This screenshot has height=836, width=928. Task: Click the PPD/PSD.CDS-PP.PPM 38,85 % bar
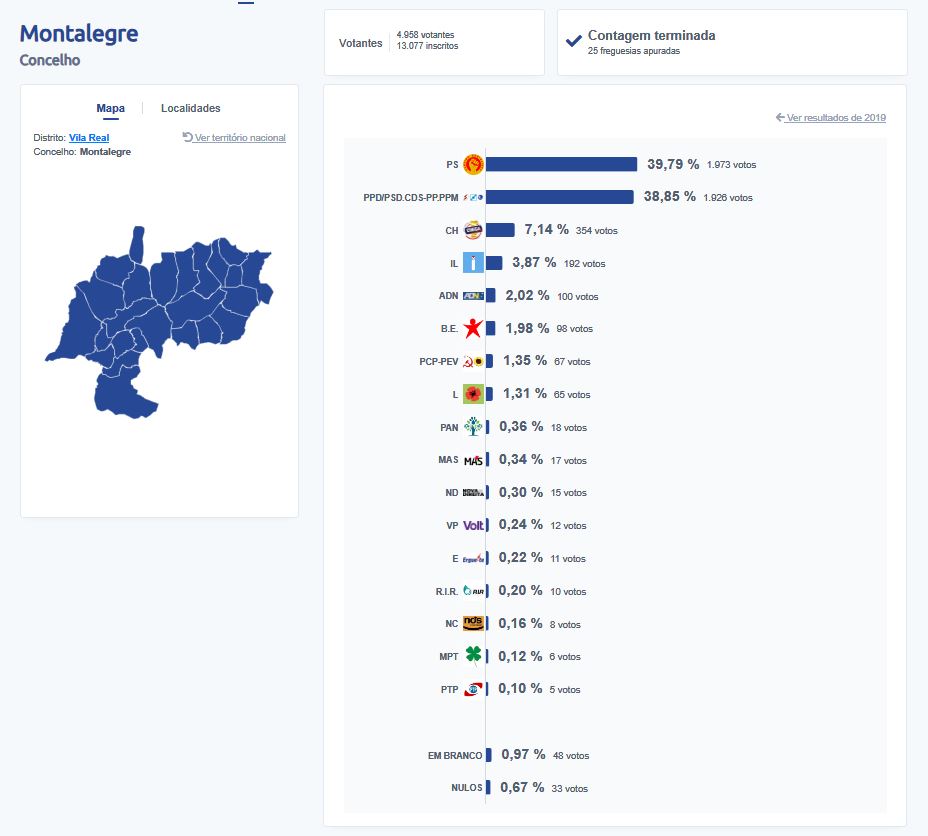point(559,197)
